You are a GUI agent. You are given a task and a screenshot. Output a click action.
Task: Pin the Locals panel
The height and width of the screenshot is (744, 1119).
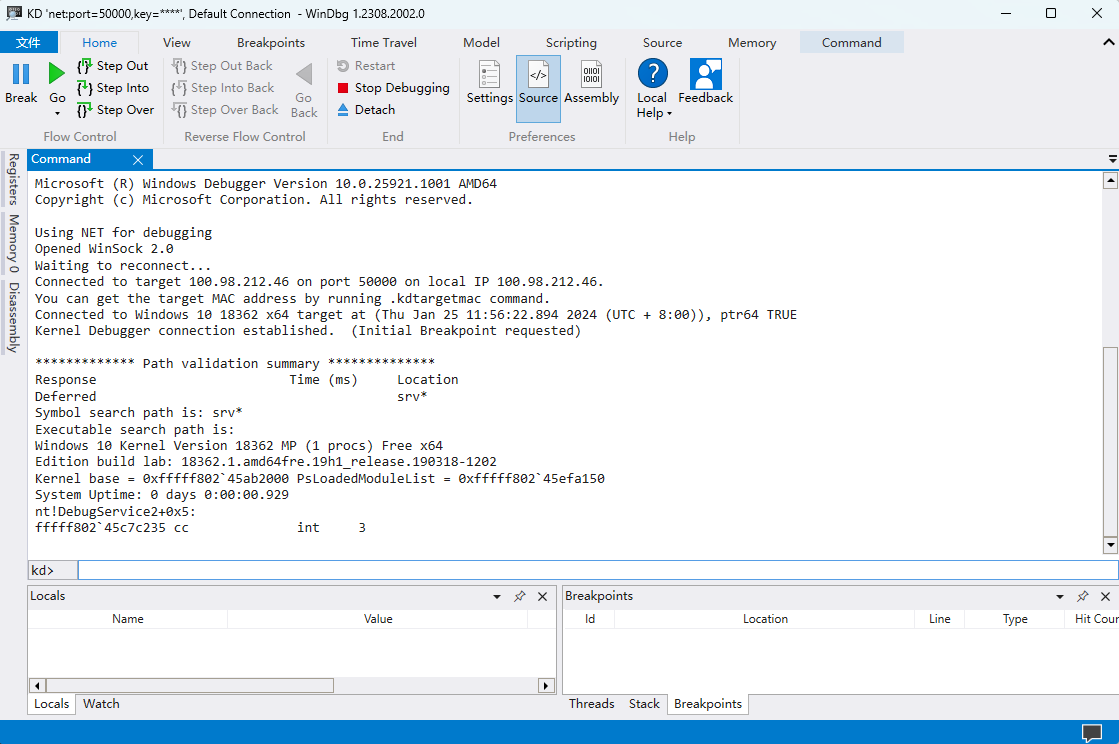tap(519, 596)
